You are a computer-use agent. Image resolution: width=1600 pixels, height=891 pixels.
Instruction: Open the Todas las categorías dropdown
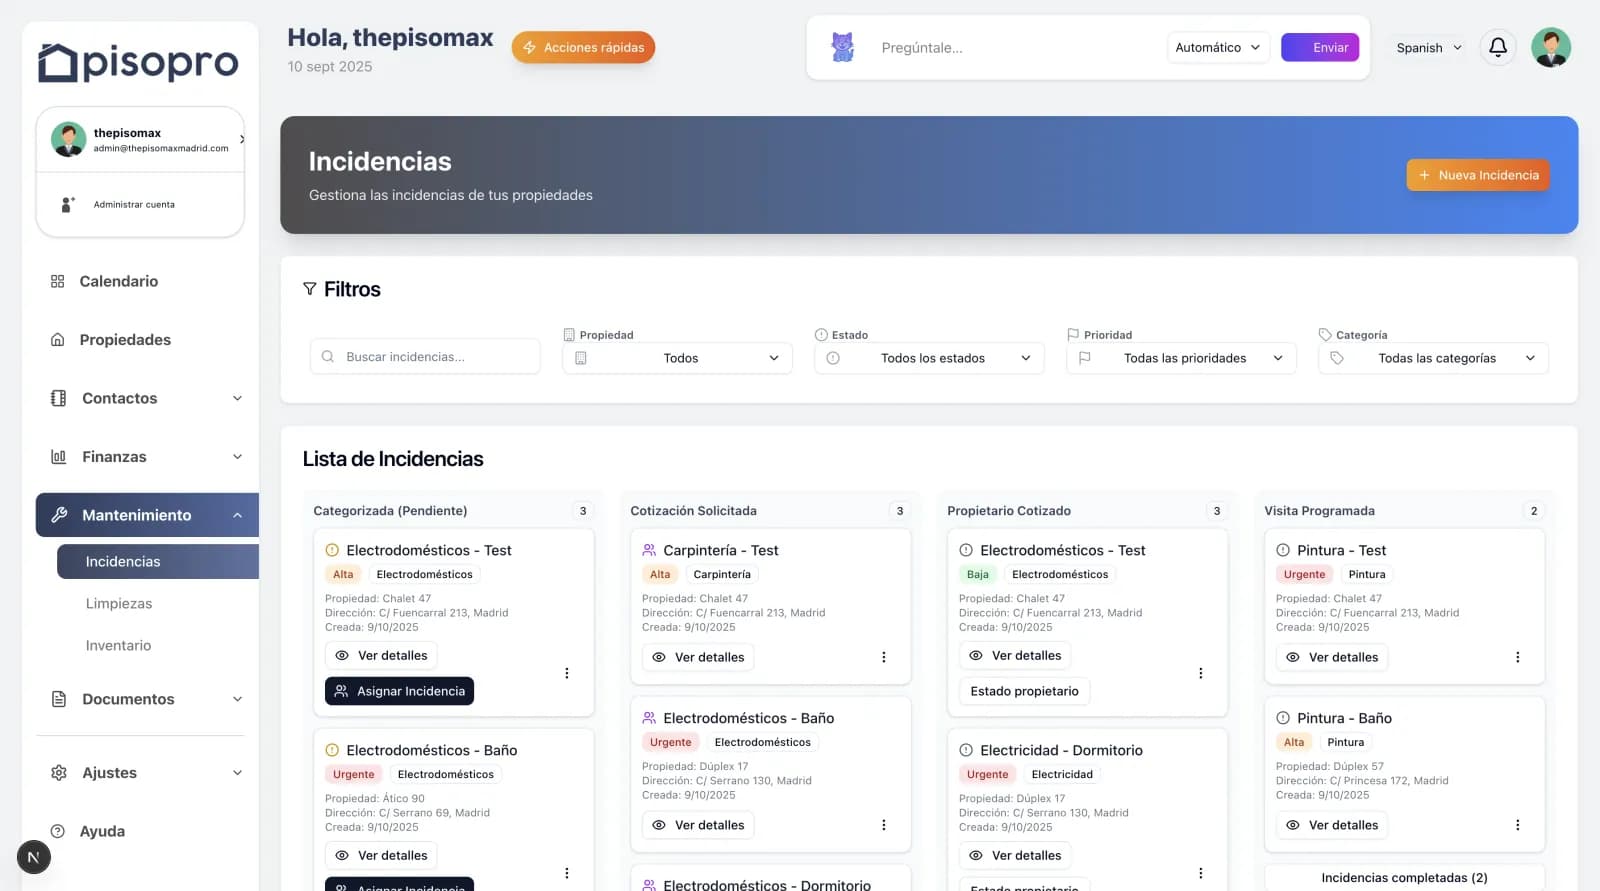coord(1433,358)
